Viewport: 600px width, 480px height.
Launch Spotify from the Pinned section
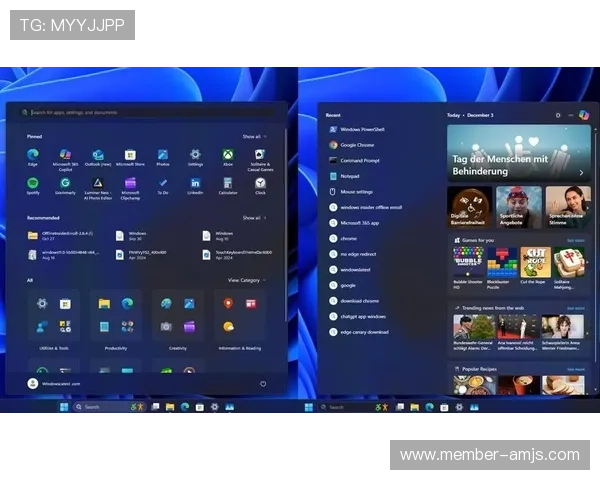[x=33, y=184]
